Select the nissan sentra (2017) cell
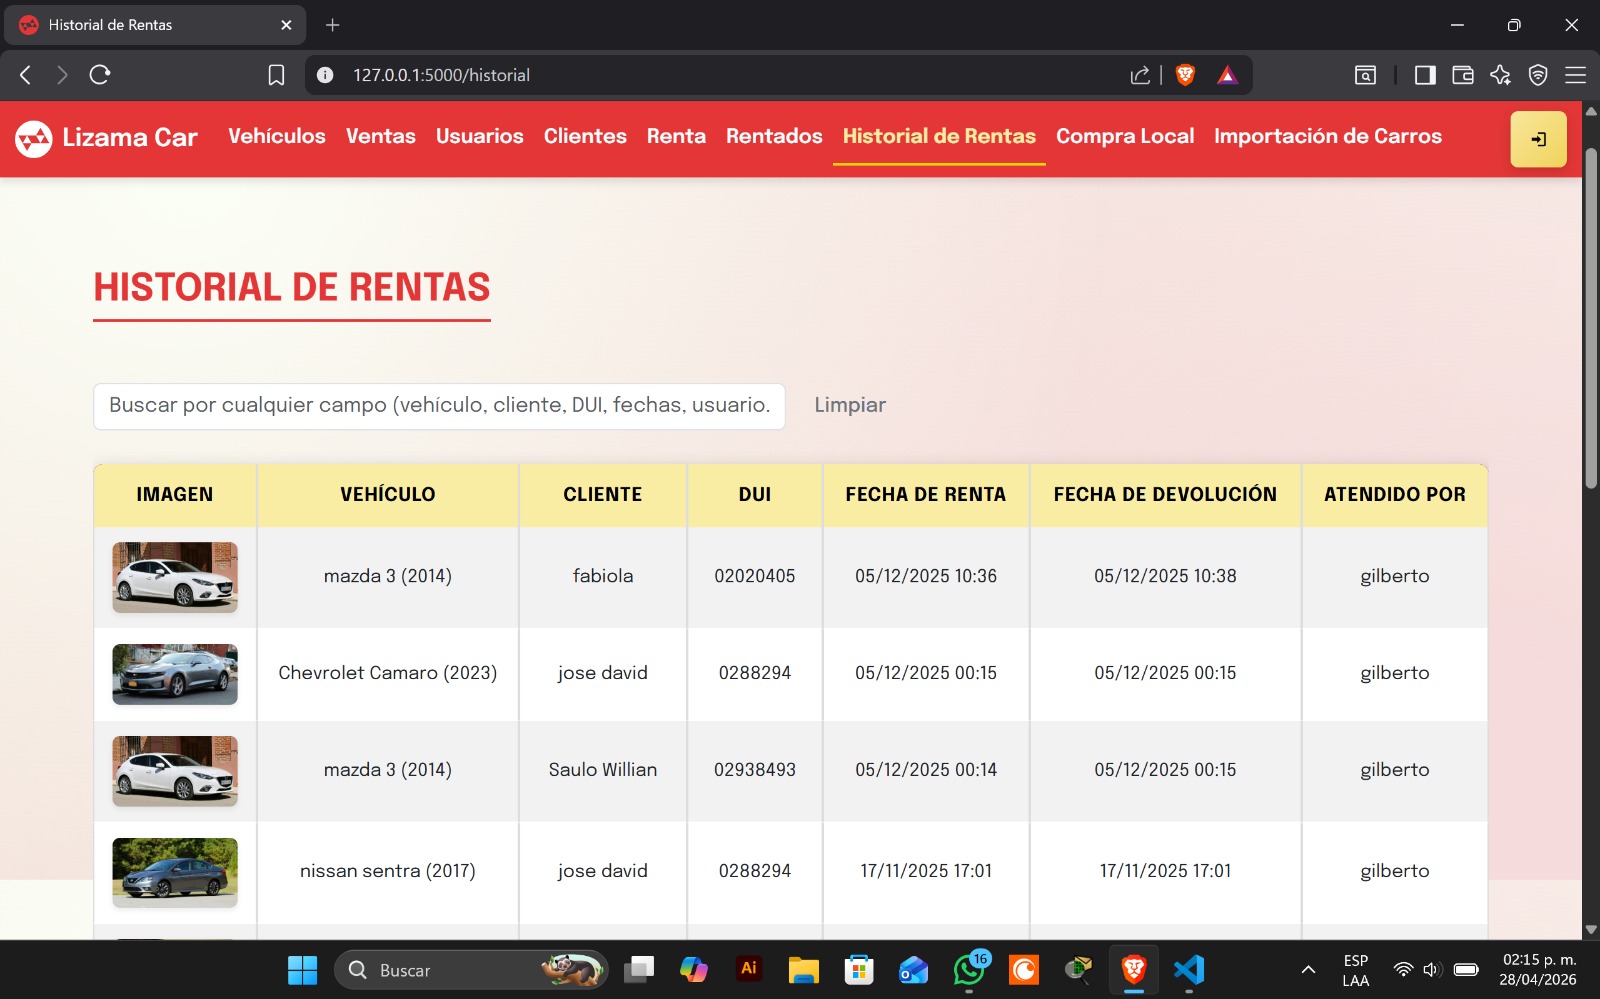1600x999 pixels. [x=388, y=871]
